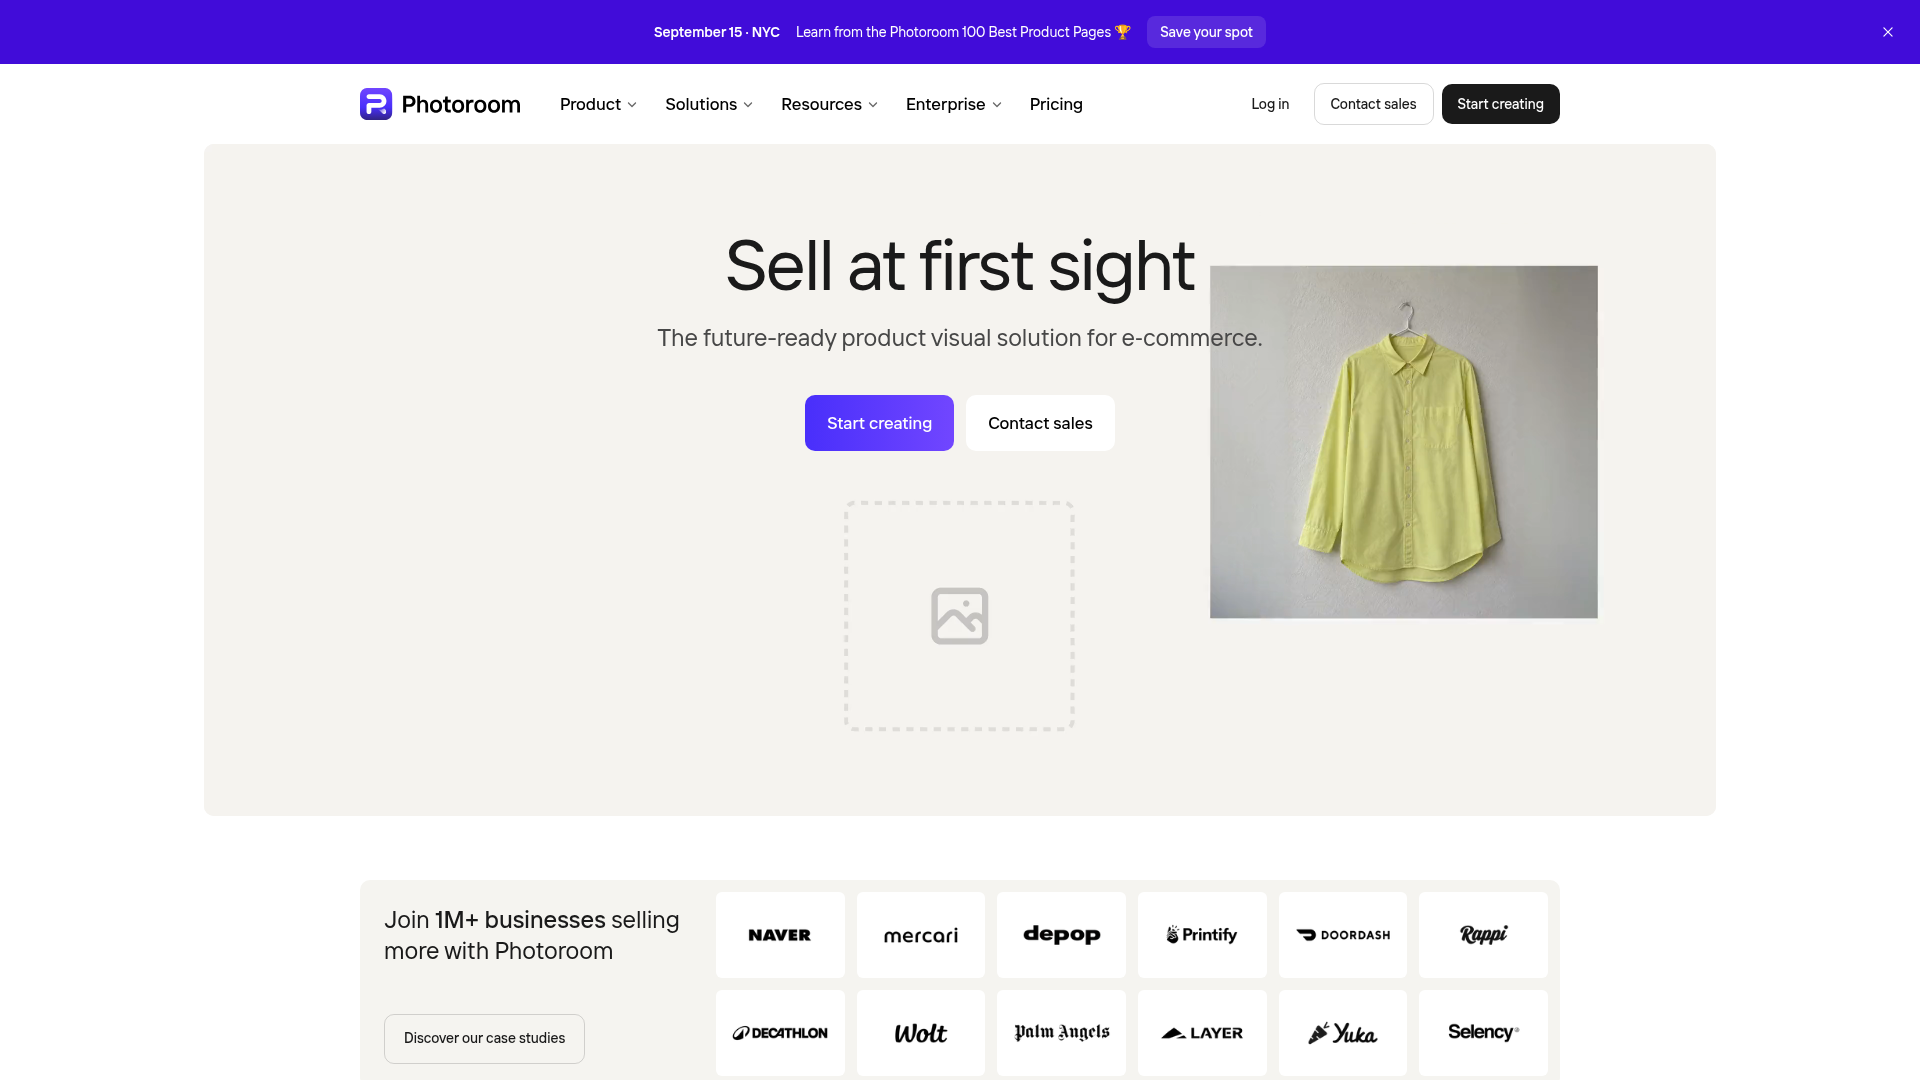Open the Log in page
The width and height of the screenshot is (1920, 1080).
coord(1270,104)
